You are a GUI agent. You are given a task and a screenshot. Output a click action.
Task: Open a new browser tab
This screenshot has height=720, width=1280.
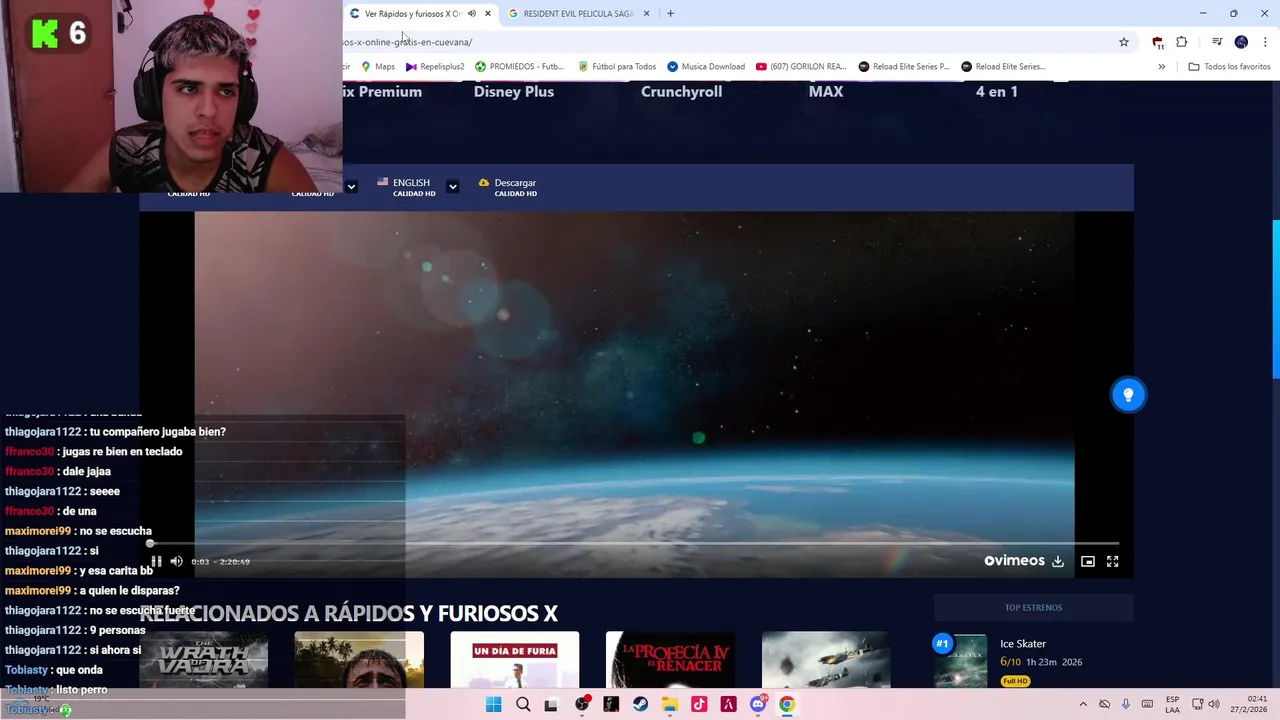pos(671,14)
